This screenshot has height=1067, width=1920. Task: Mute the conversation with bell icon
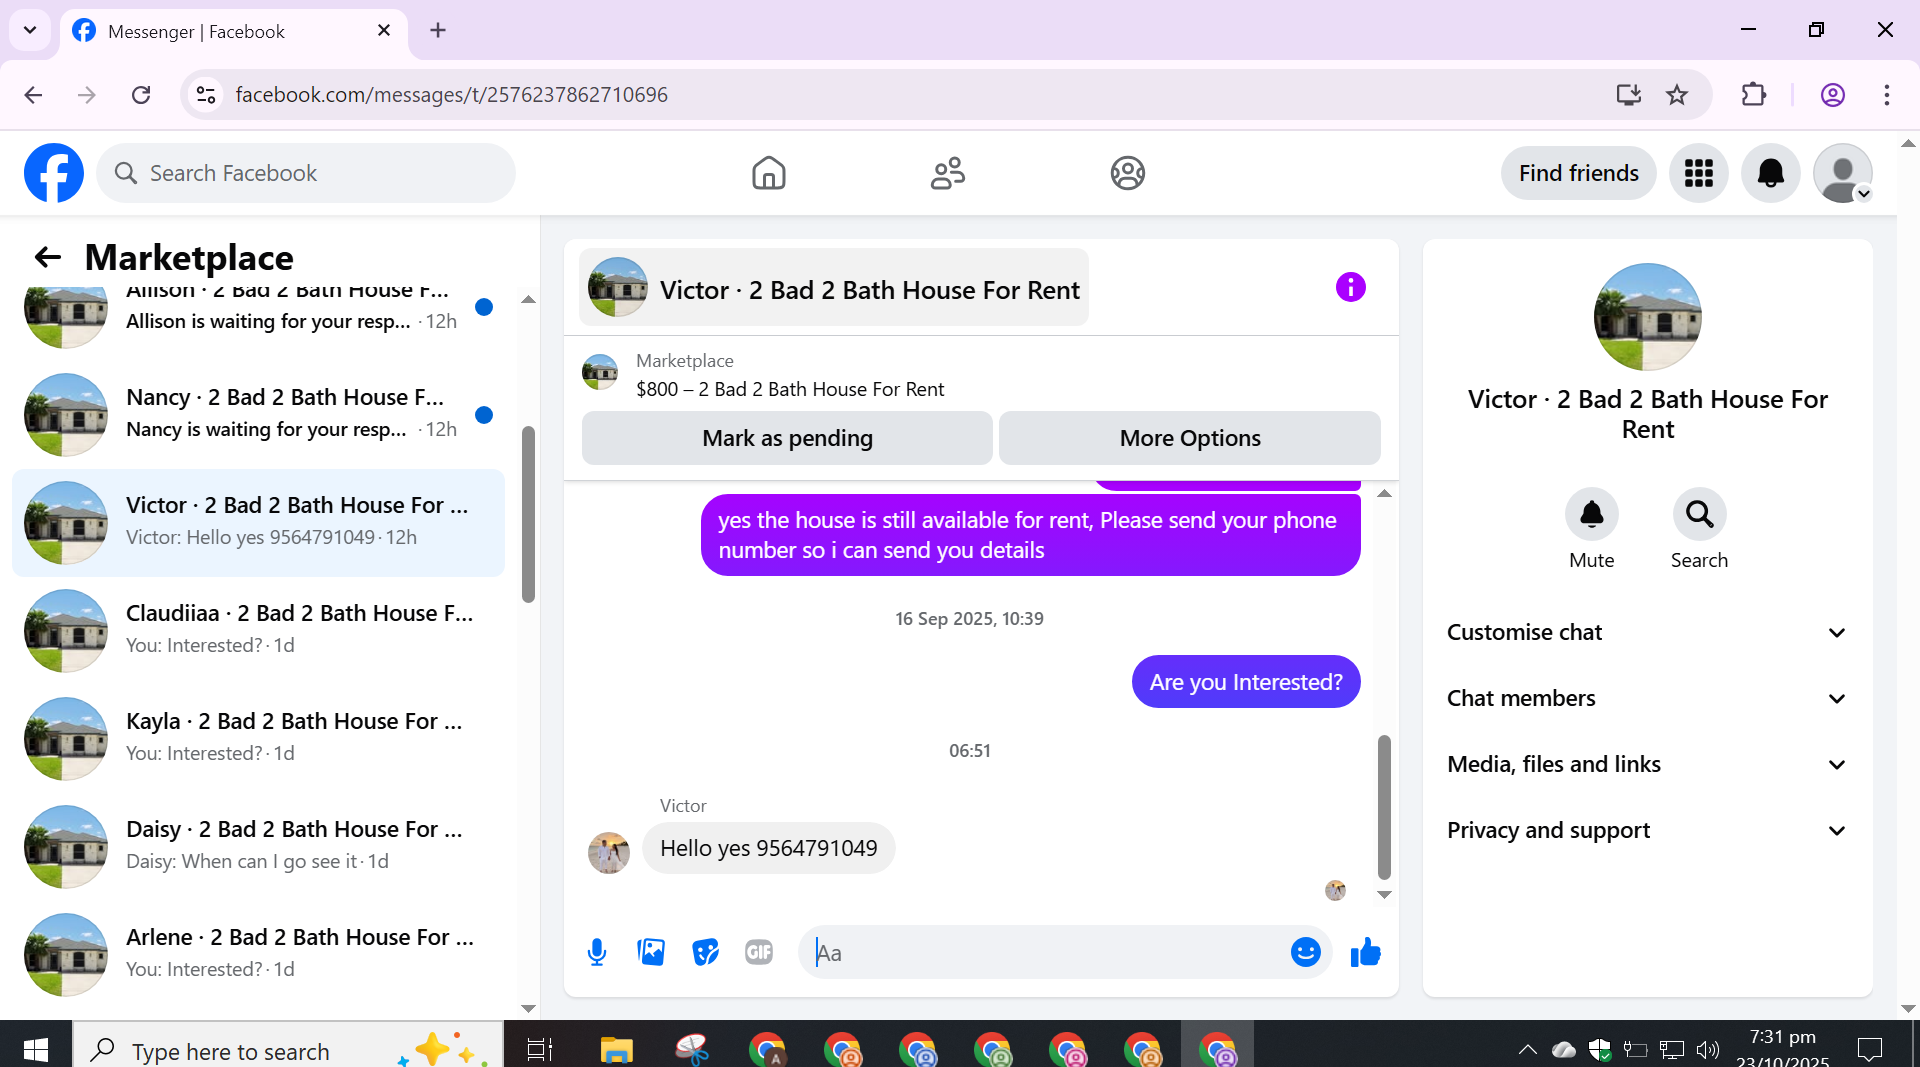1591,514
